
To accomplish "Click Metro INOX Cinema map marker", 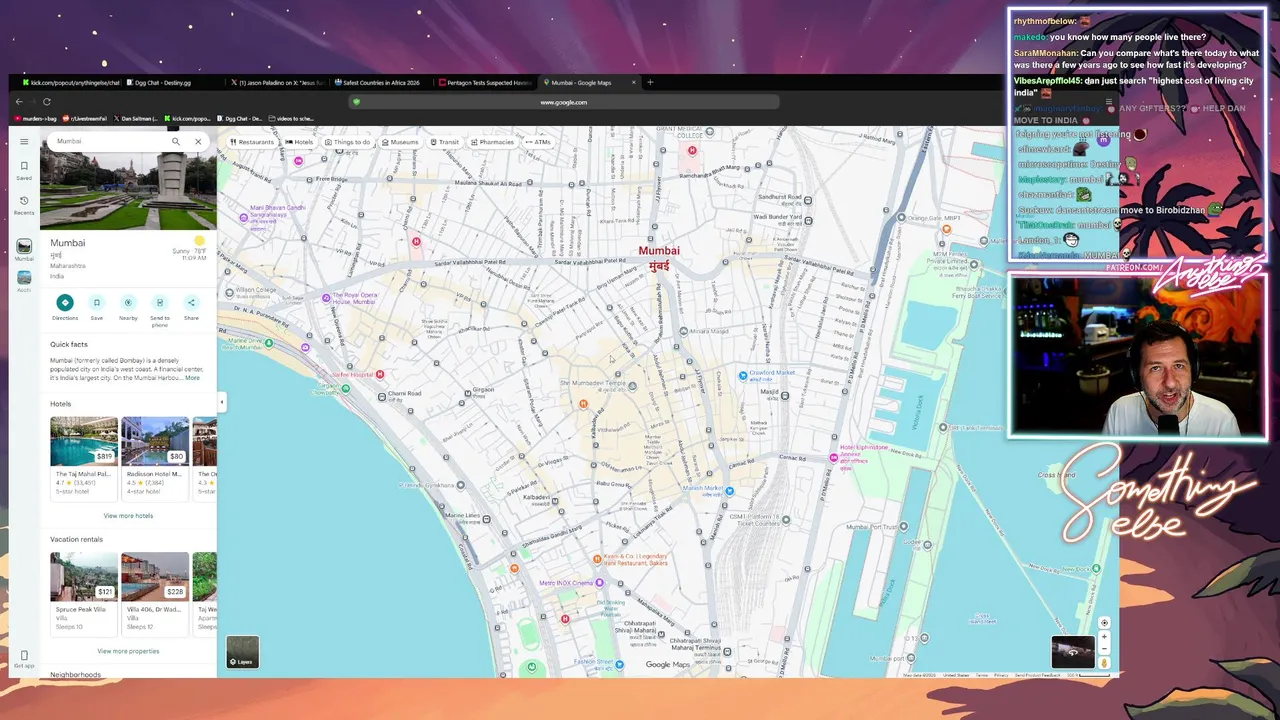I will (599, 582).
